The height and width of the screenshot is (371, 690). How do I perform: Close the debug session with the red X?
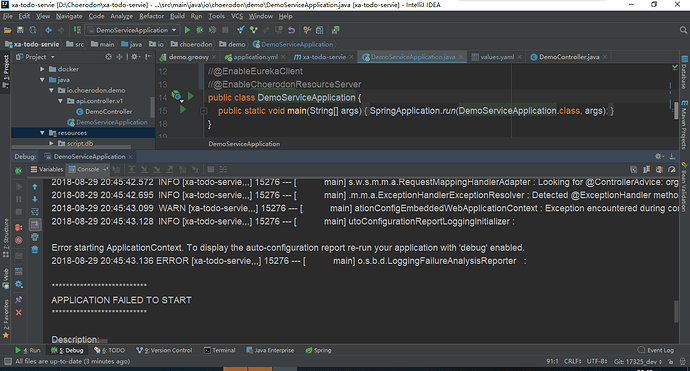coord(18,312)
